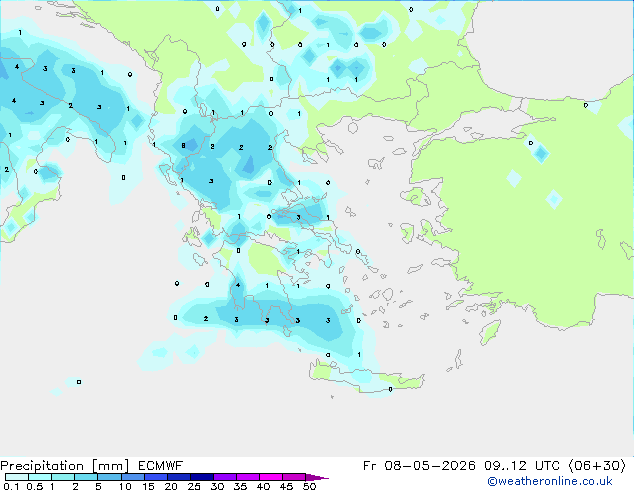Click the 'Precipitation [mm]' title text
Viewport: 634px width, 490px height.
tap(65, 466)
